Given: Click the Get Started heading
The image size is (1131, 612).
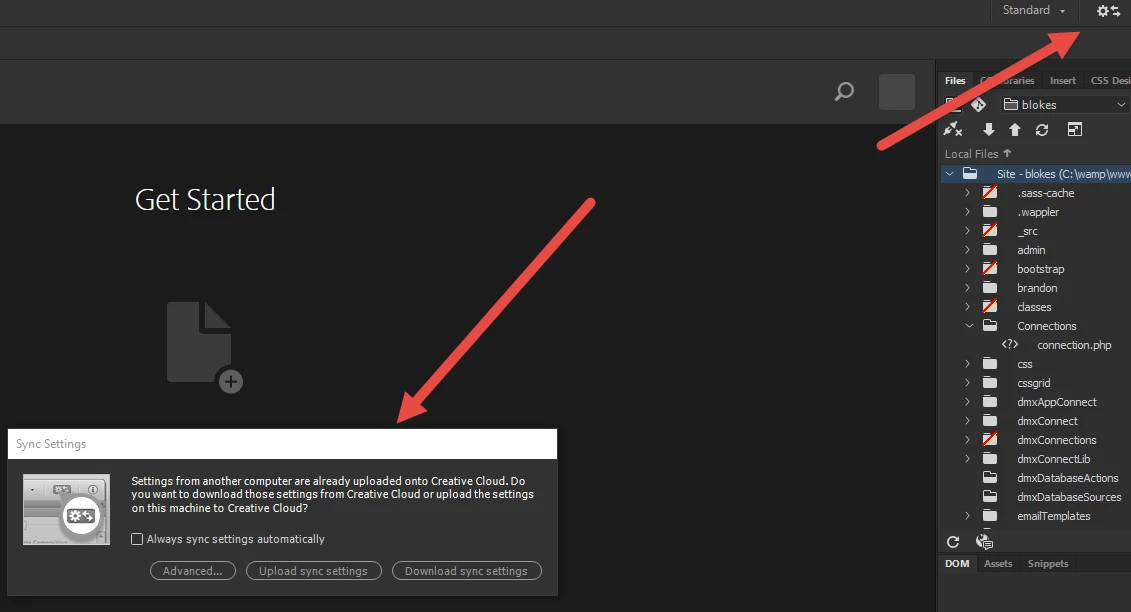Looking at the screenshot, I should click(205, 200).
